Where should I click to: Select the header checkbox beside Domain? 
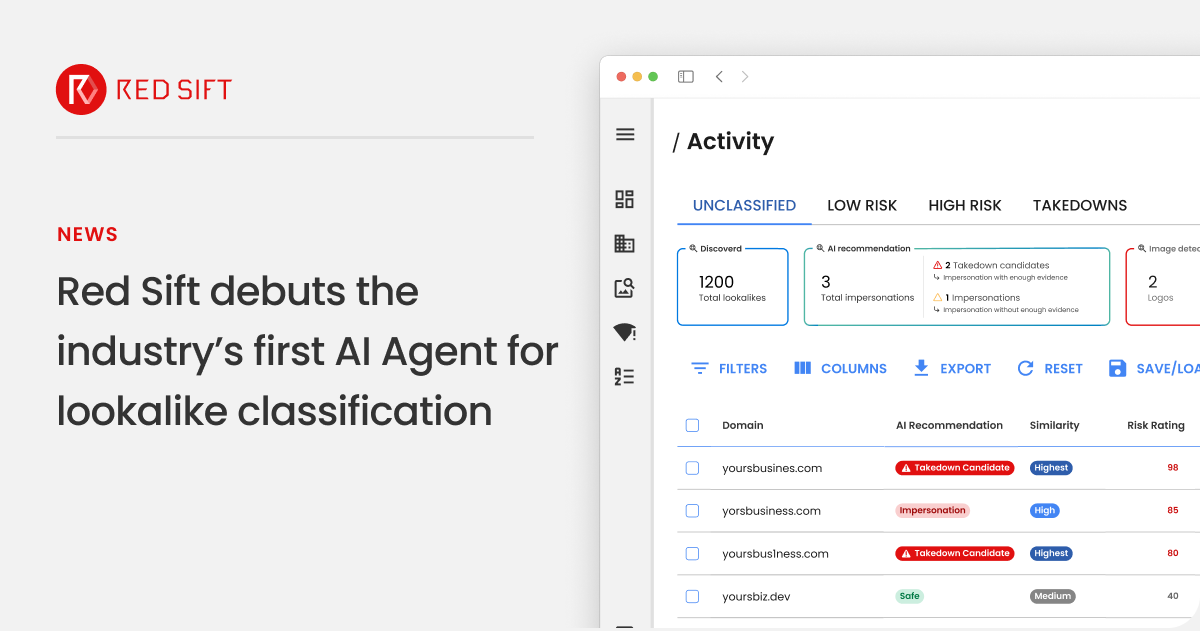692,425
